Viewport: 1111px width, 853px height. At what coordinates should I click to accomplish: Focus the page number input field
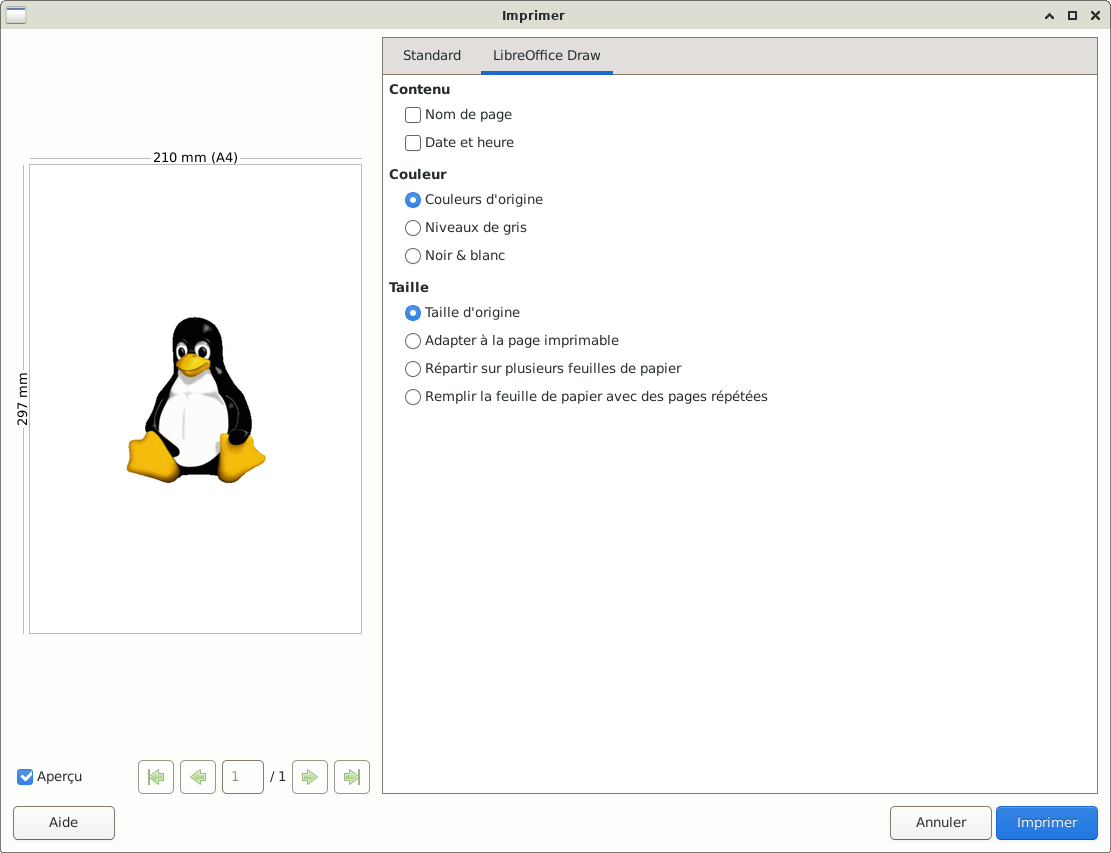(243, 777)
